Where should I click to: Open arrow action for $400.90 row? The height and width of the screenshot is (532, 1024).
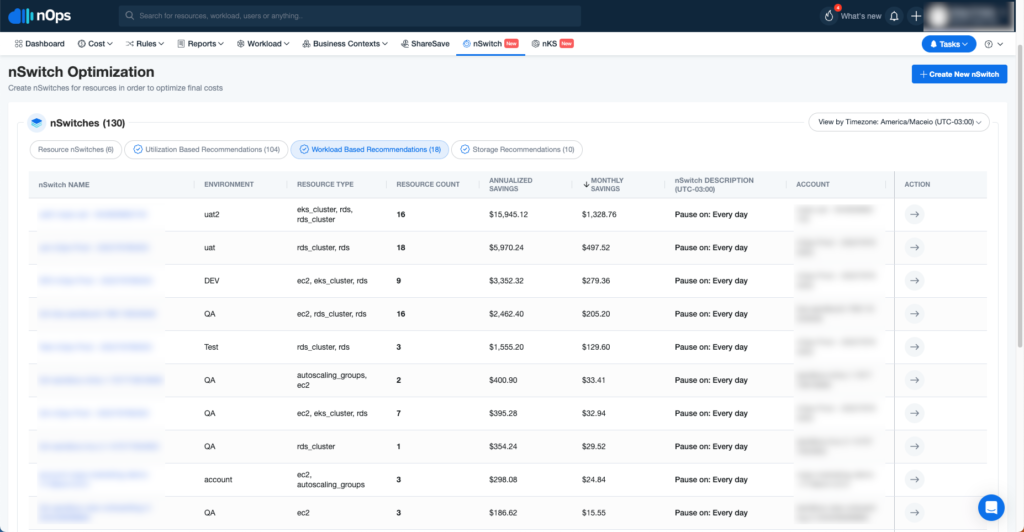pos(914,380)
